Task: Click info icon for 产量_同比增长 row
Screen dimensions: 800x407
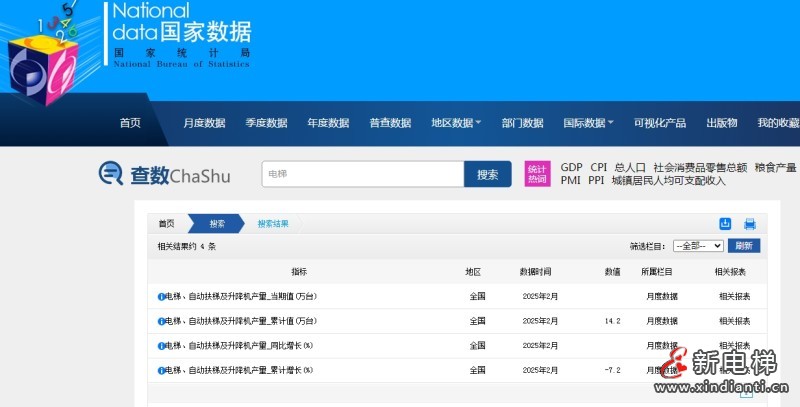Action: tap(161, 346)
